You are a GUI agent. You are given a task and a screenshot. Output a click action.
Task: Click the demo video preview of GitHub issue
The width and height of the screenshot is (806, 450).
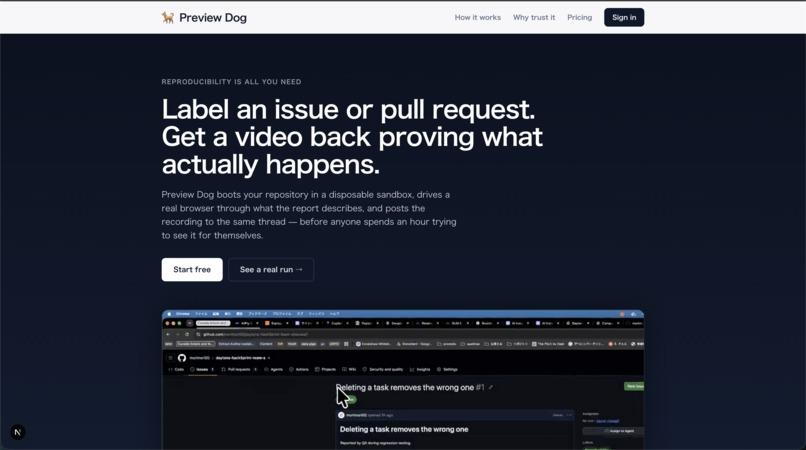click(402, 380)
